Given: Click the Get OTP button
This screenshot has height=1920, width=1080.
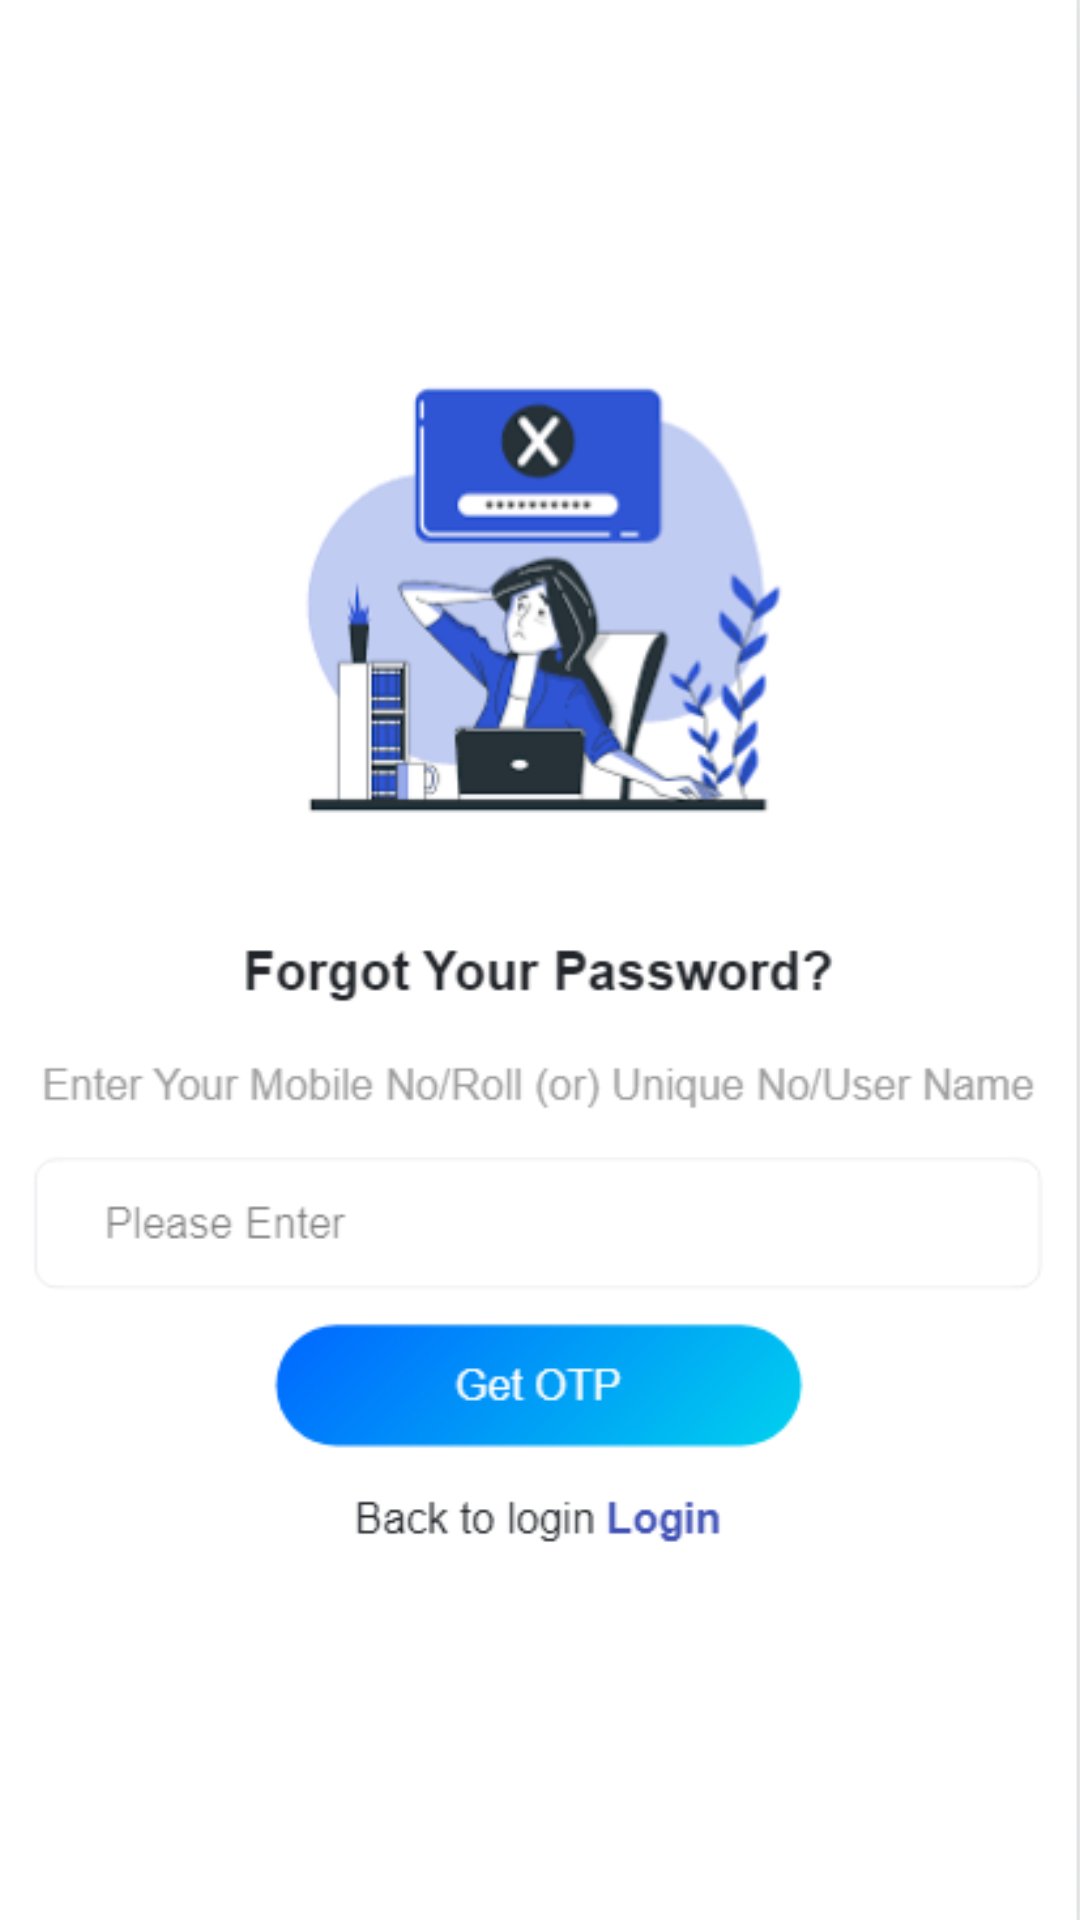Looking at the screenshot, I should (538, 1385).
